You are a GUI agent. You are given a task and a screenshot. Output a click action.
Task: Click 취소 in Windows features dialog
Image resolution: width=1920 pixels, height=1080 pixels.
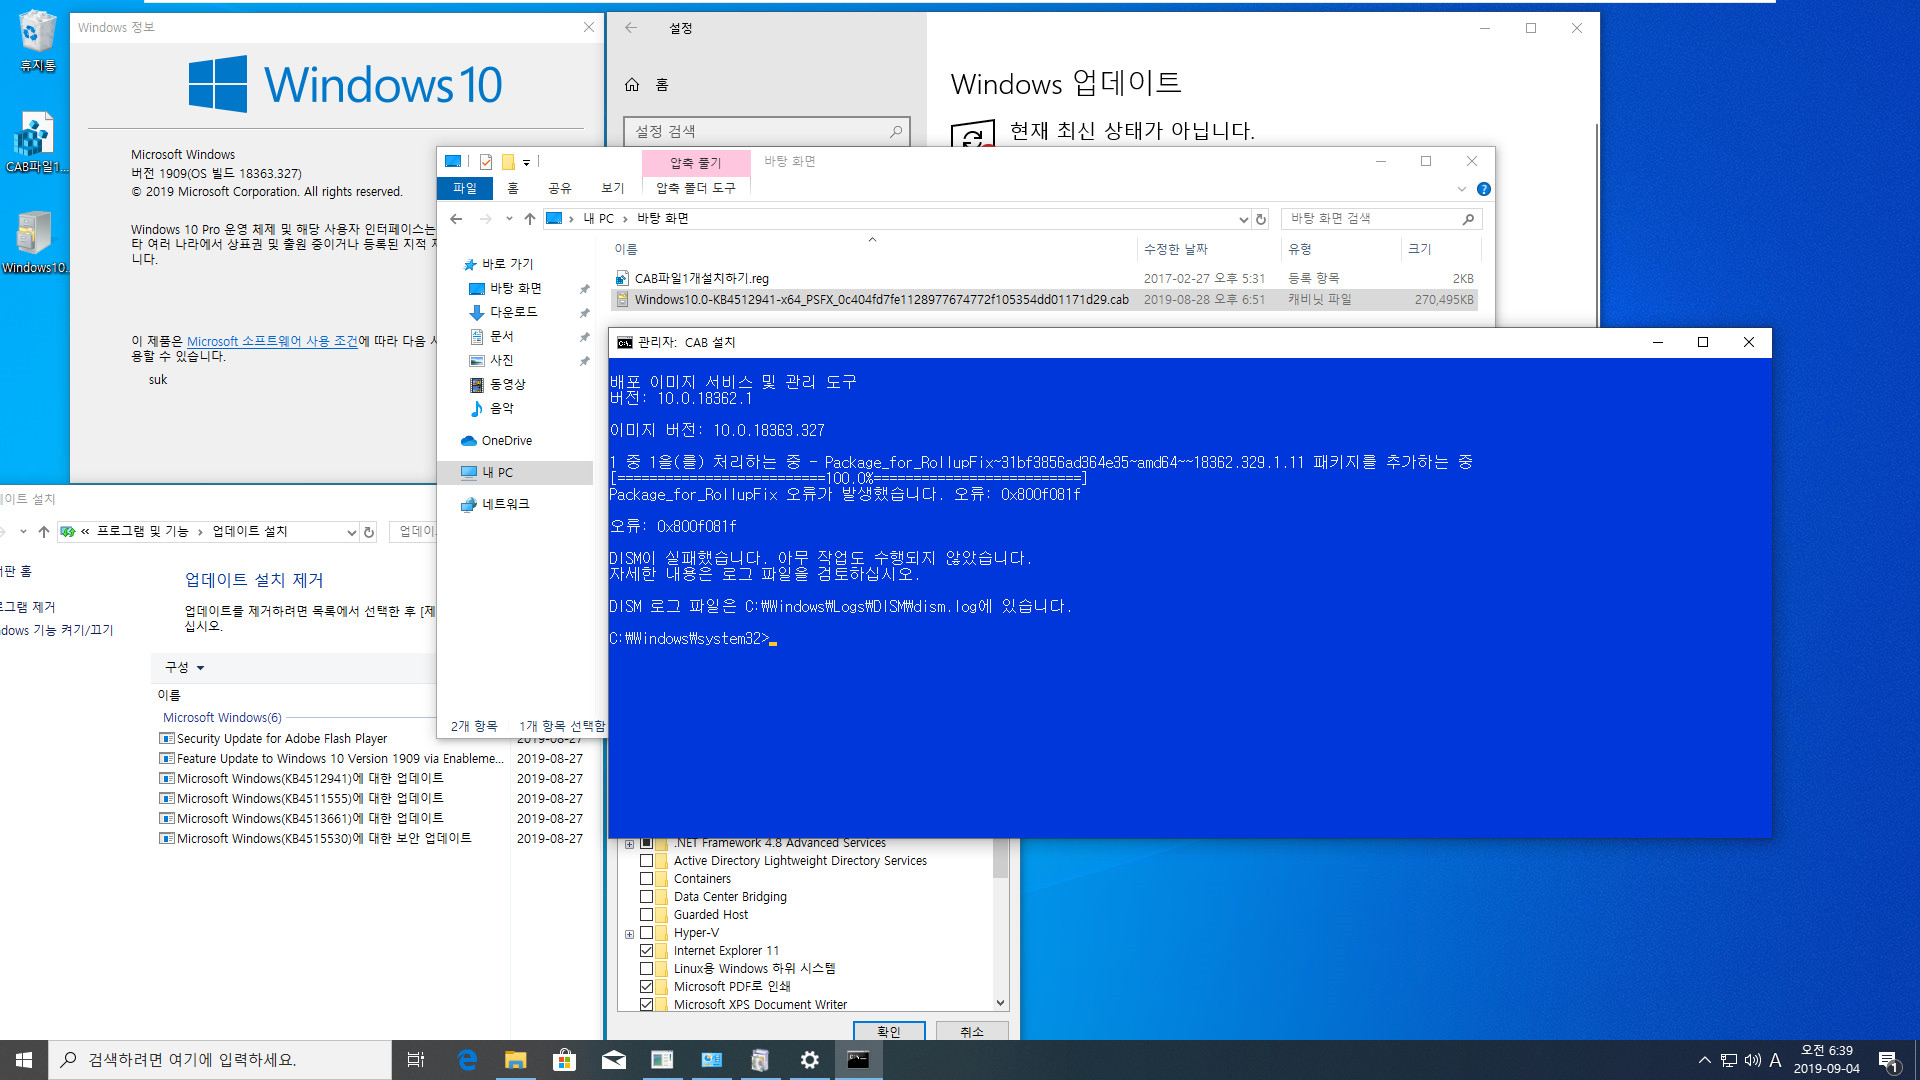coord(972,1031)
